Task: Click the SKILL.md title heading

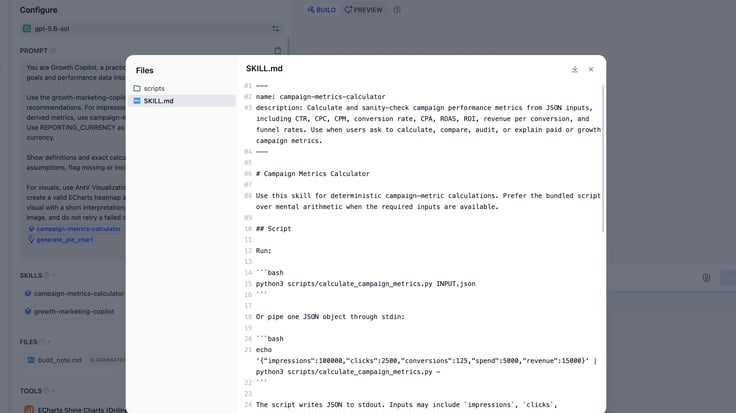Action: (264, 69)
